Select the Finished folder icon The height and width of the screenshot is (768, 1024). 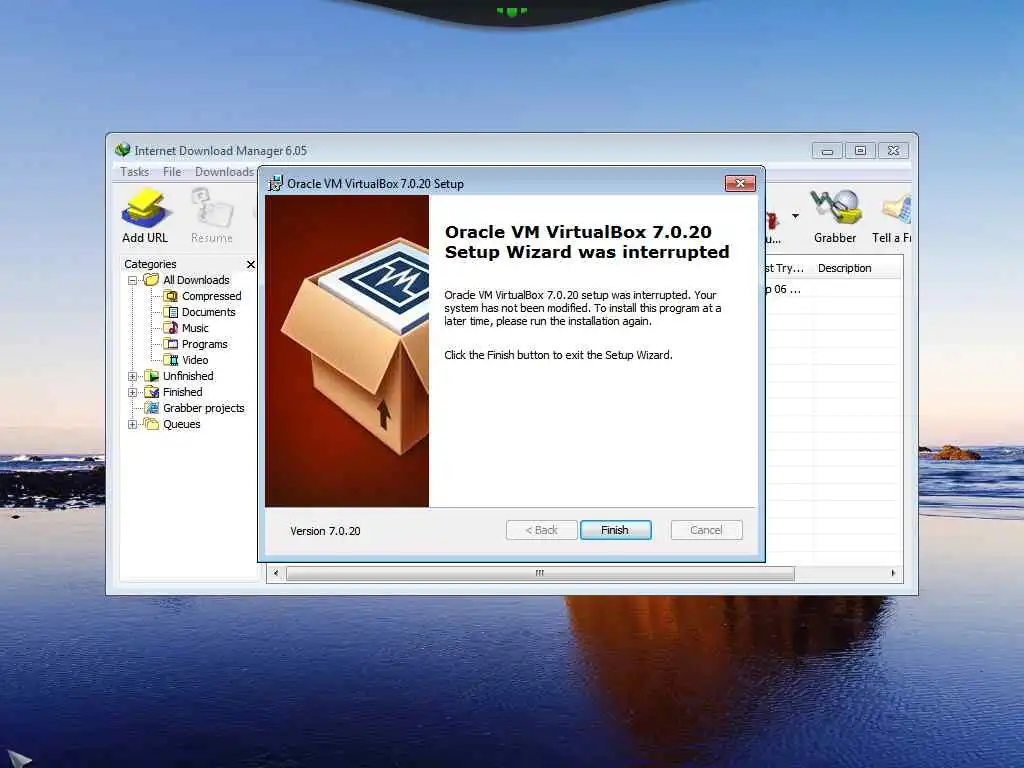click(x=152, y=392)
